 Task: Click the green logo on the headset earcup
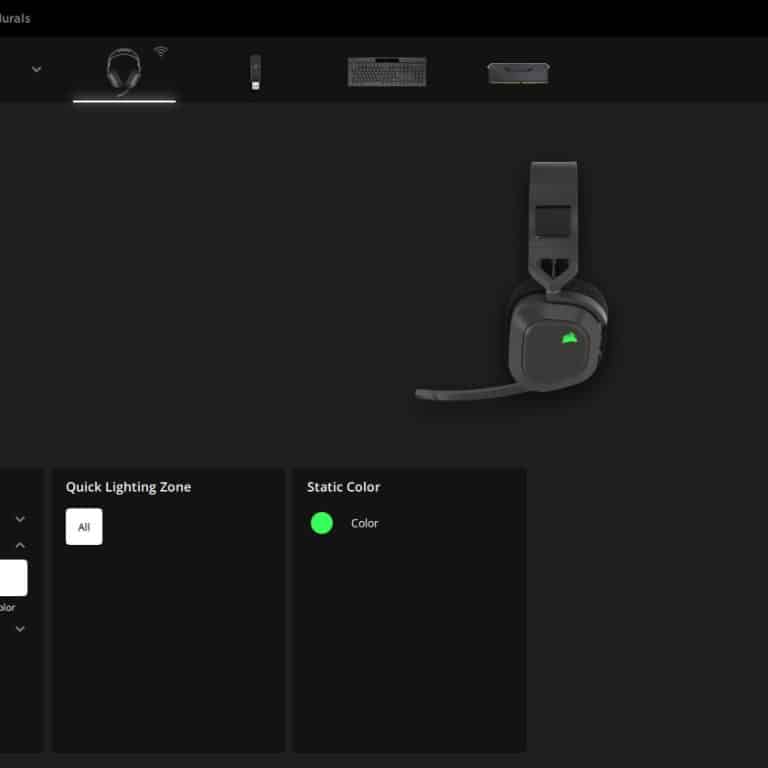coord(571,336)
